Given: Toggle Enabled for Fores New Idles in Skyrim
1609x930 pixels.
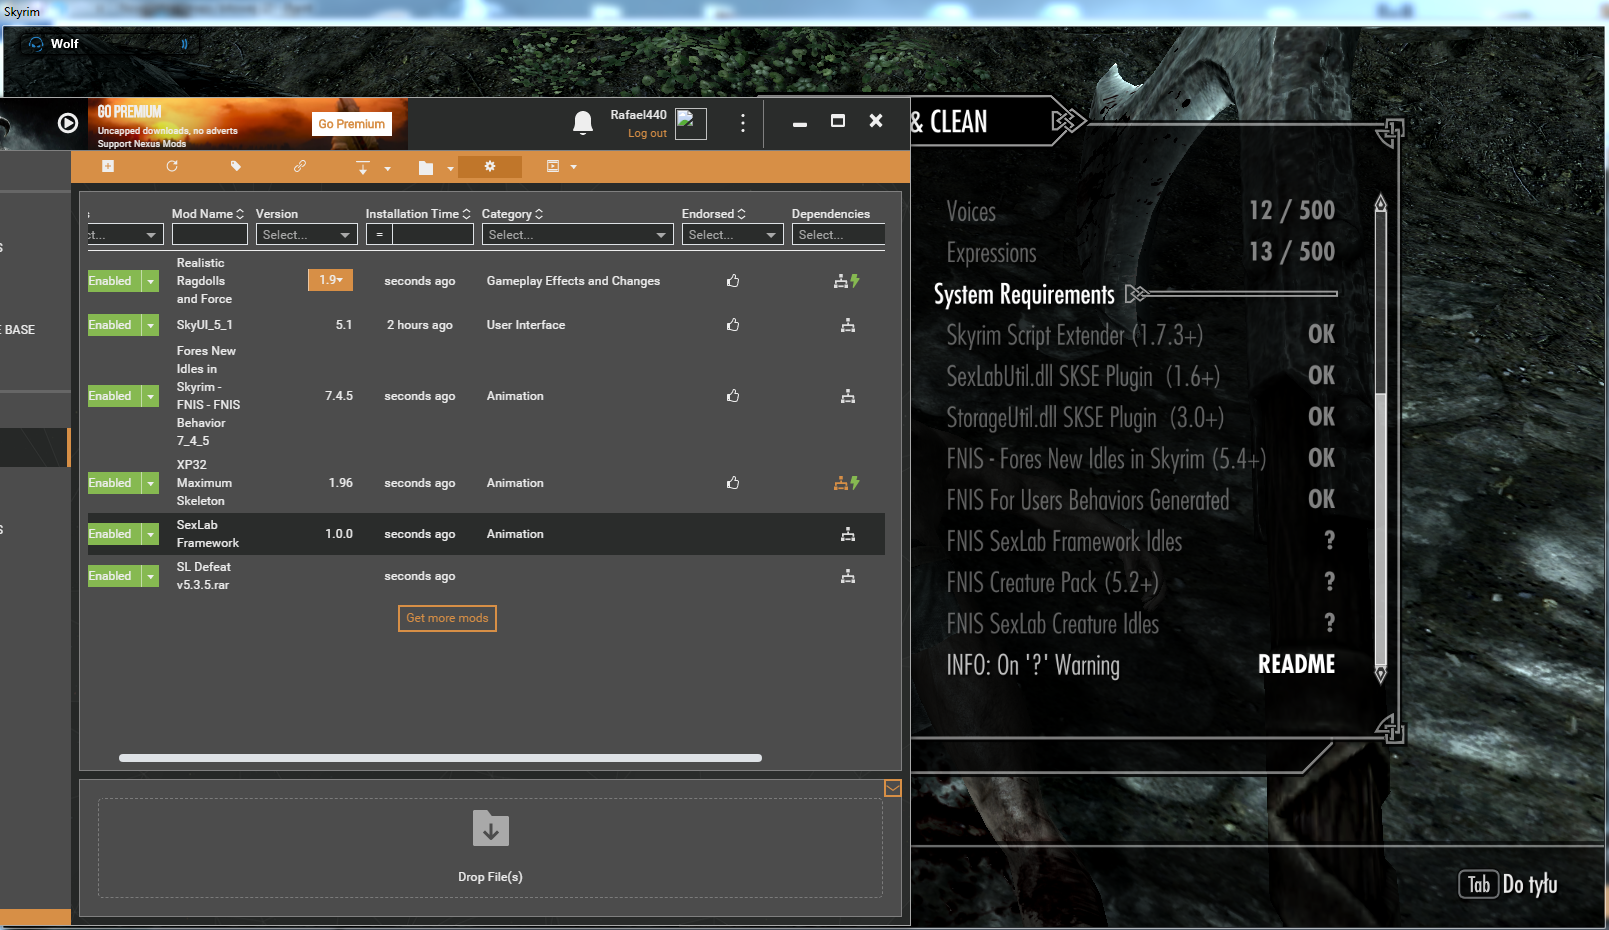Looking at the screenshot, I should (x=113, y=396).
